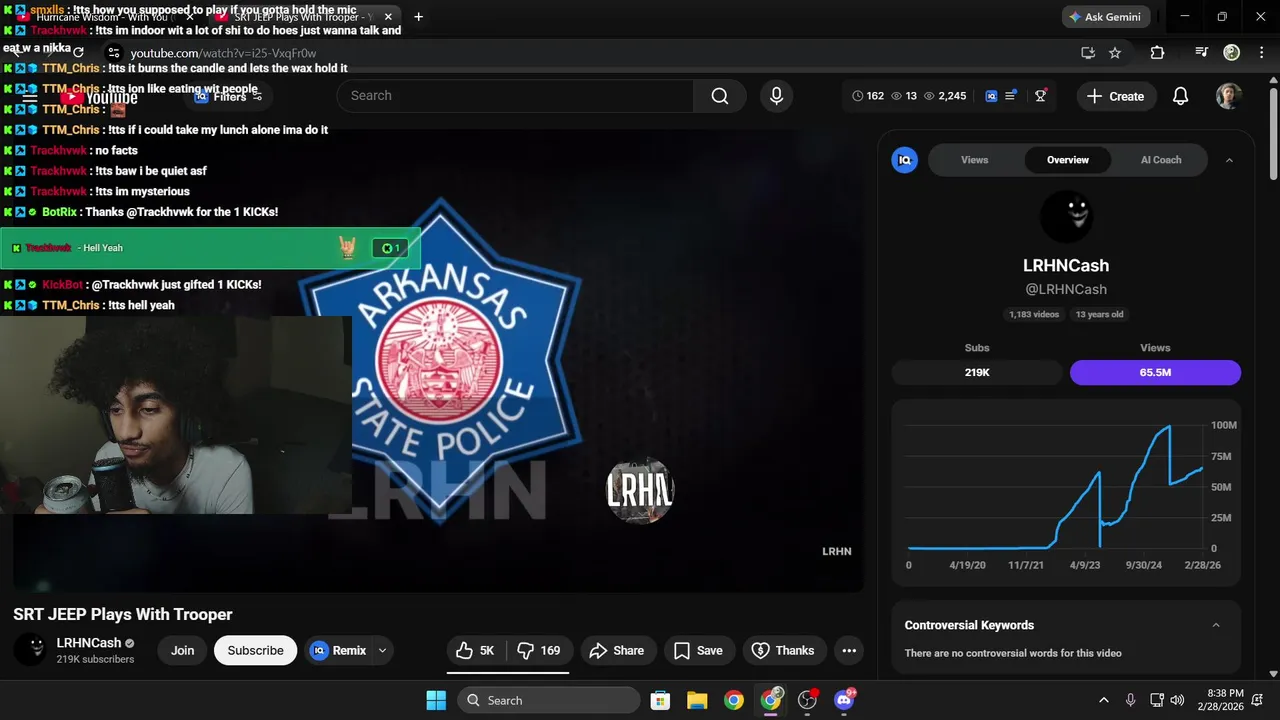
Task: Open the more actions ellipsis menu
Action: tap(849, 650)
